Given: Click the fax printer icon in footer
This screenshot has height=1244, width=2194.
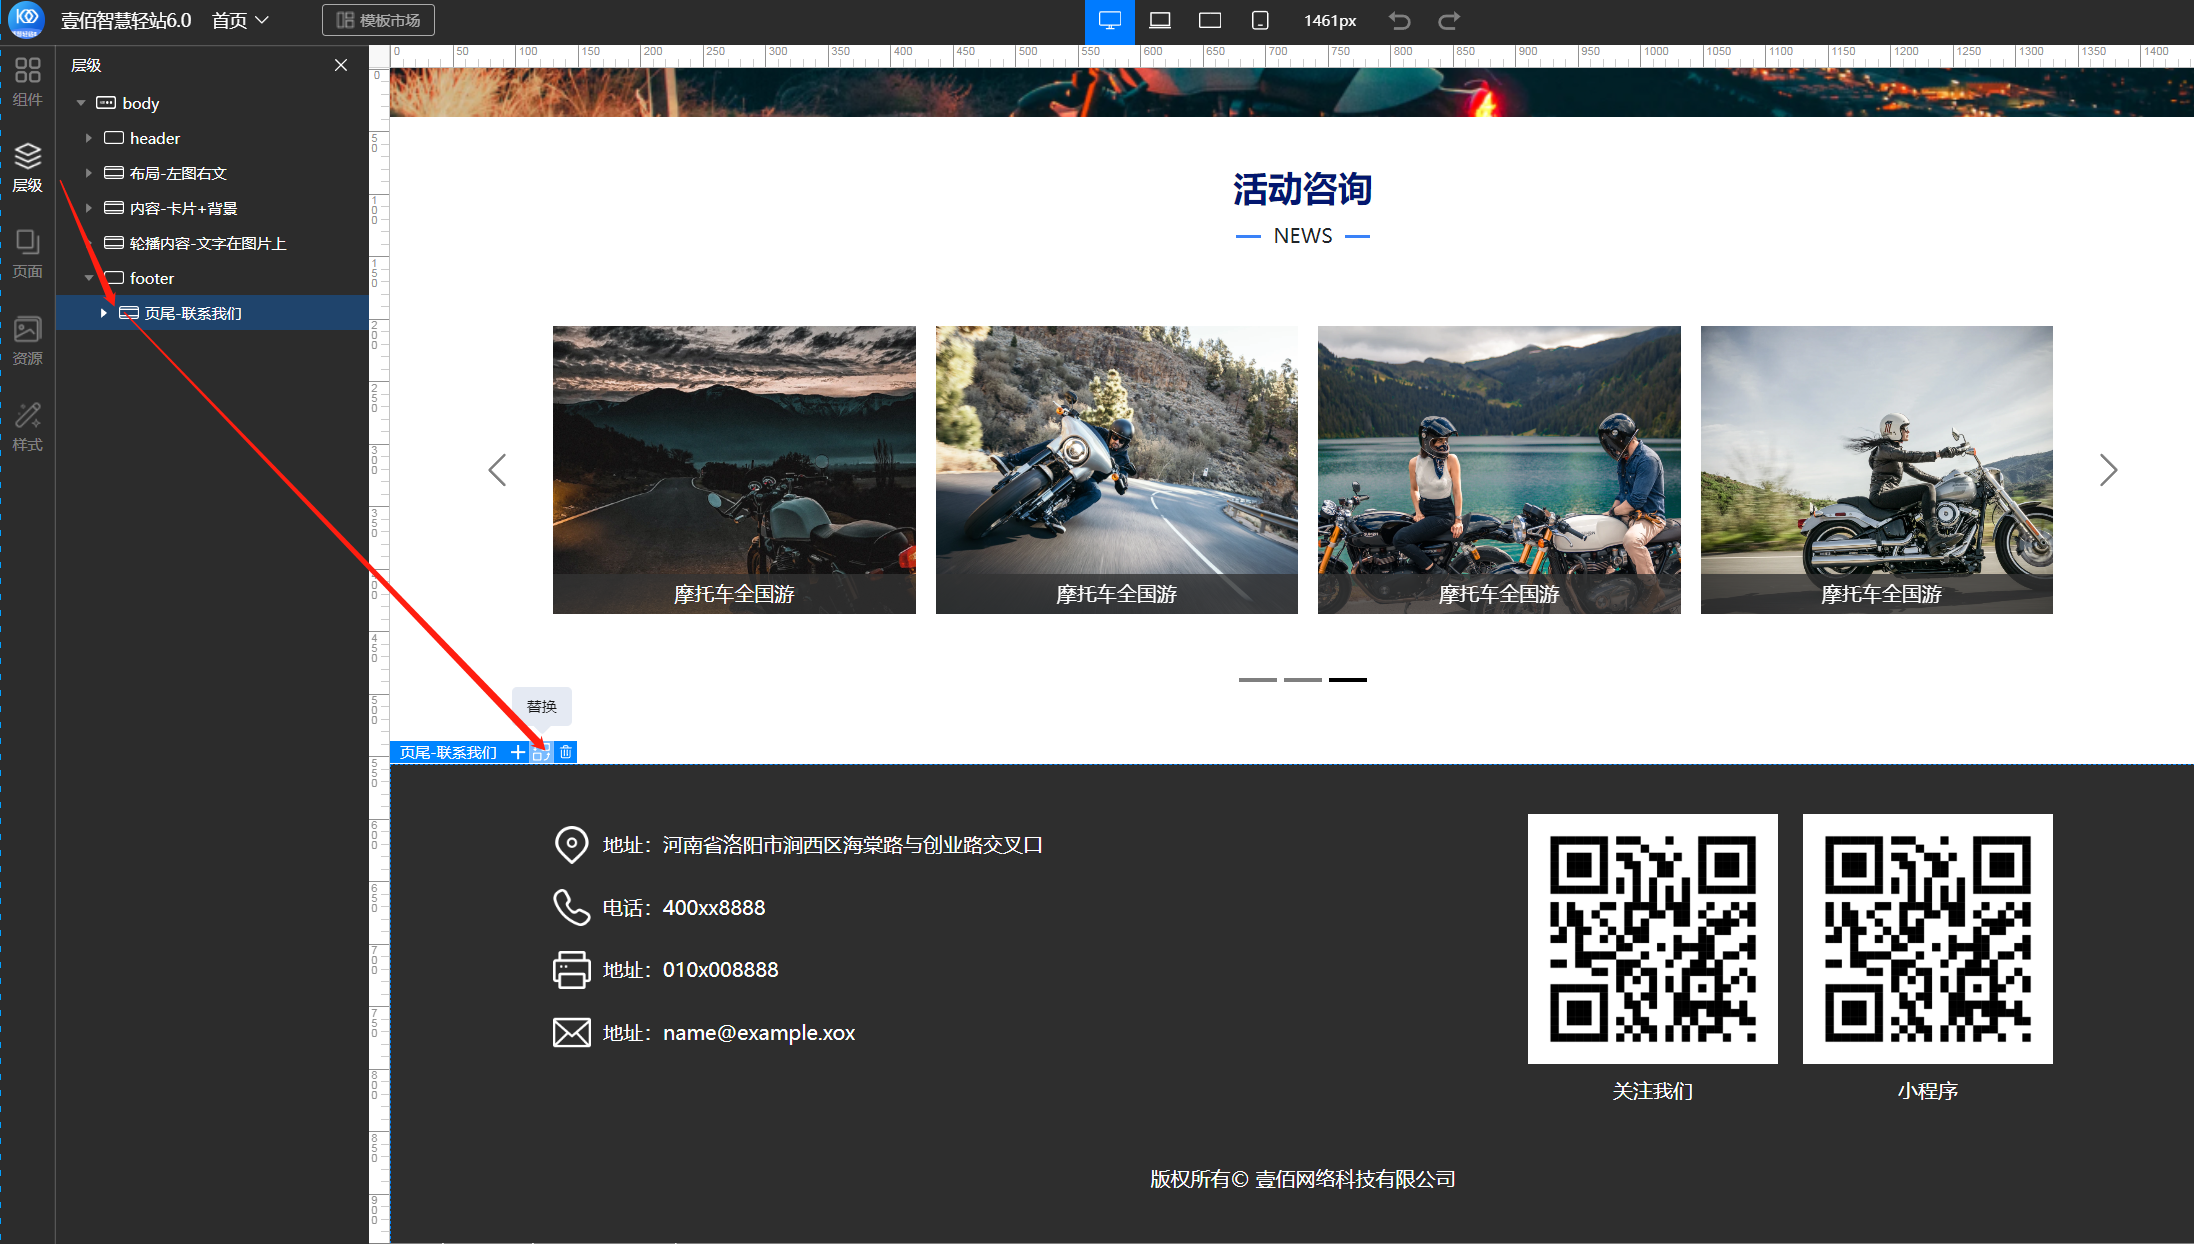Looking at the screenshot, I should click(x=572, y=970).
